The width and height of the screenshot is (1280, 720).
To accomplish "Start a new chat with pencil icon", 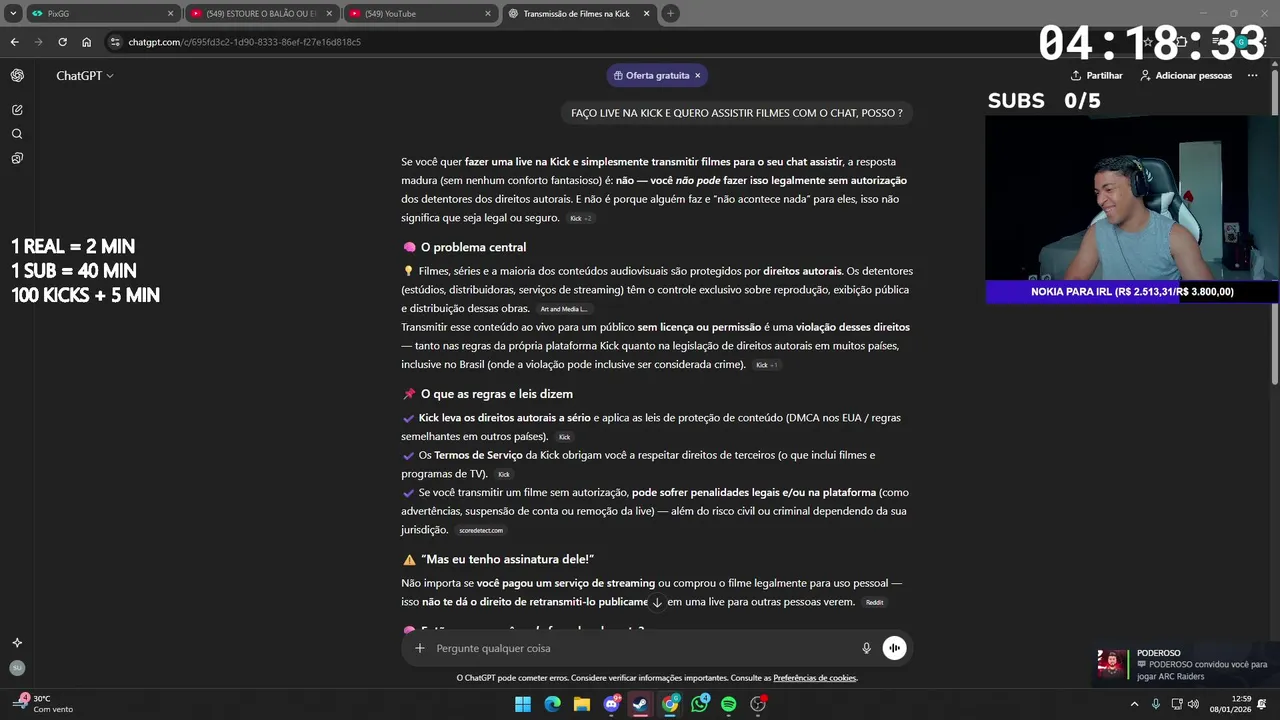I will point(17,110).
